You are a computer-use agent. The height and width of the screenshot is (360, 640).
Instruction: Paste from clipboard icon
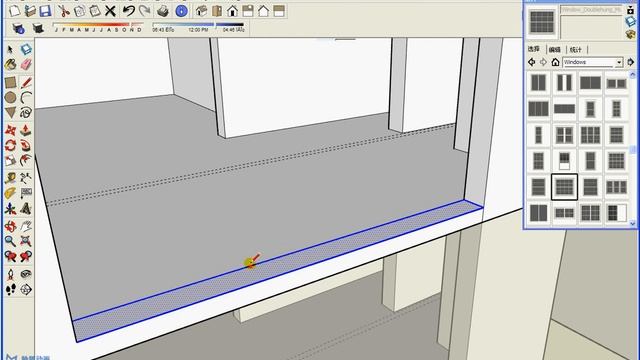tap(95, 11)
